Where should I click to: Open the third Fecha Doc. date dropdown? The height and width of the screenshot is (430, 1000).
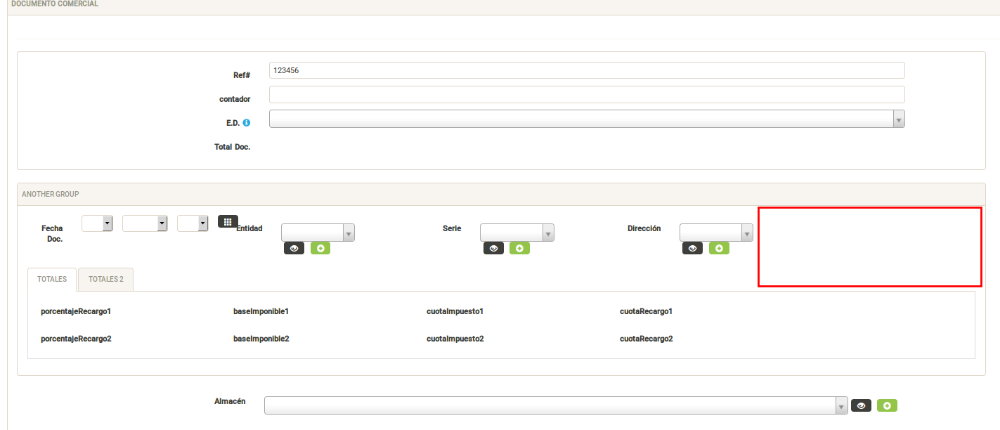click(193, 223)
